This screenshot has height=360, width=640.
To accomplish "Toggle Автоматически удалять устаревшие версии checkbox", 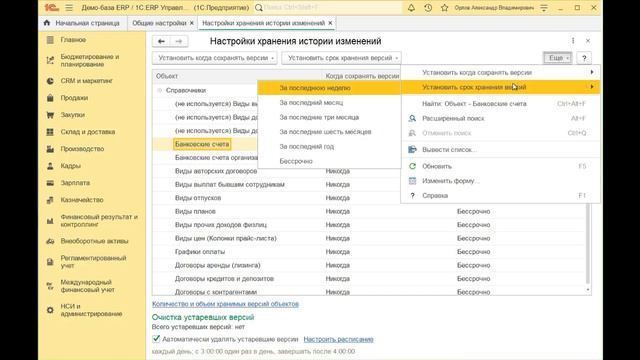I will (x=156, y=339).
